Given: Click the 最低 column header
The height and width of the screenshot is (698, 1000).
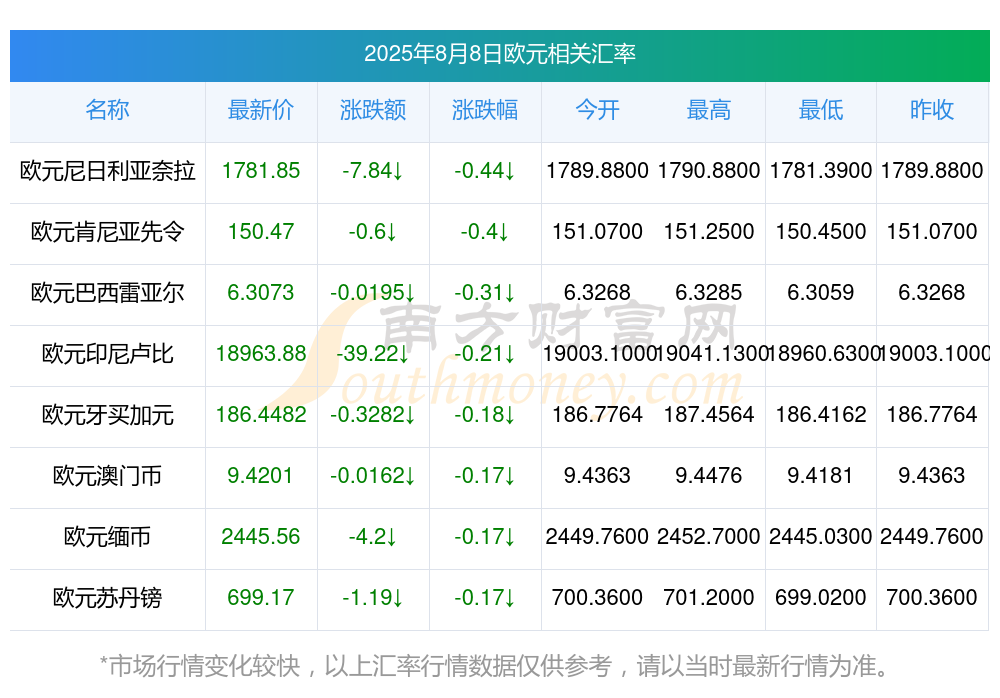Looking at the screenshot, I should click(x=821, y=110).
